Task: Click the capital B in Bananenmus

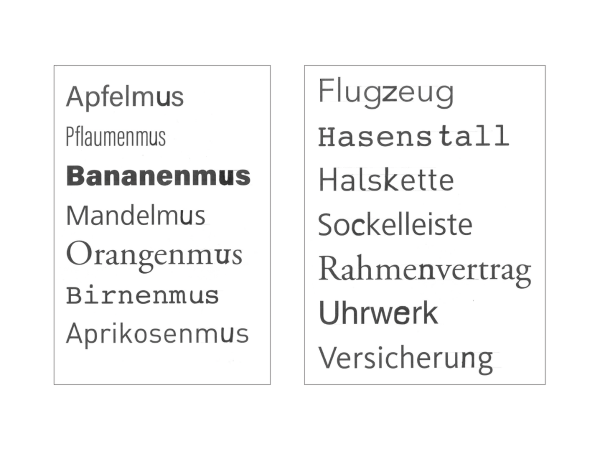Action: [76, 176]
